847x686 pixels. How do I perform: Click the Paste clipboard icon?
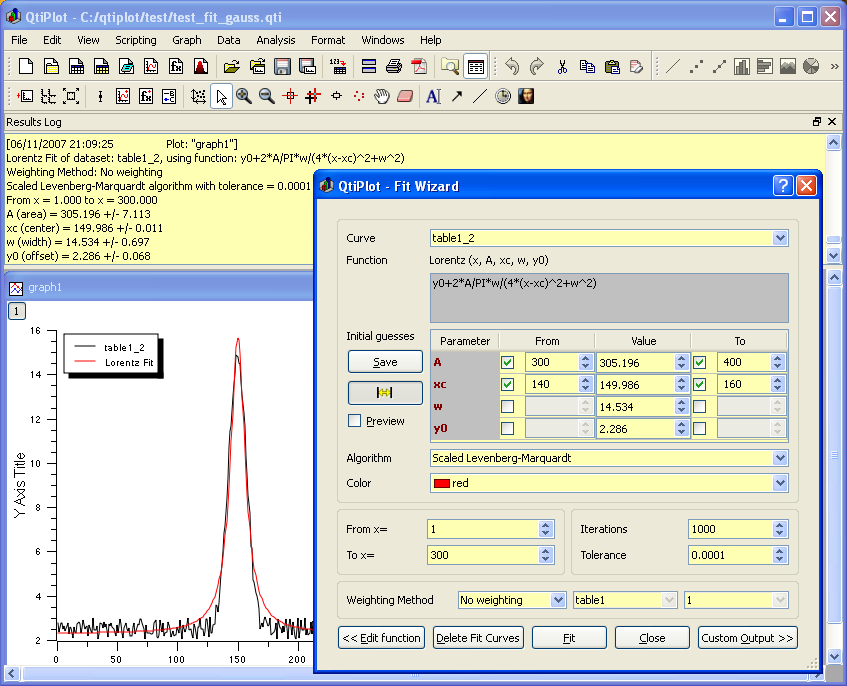[612, 66]
